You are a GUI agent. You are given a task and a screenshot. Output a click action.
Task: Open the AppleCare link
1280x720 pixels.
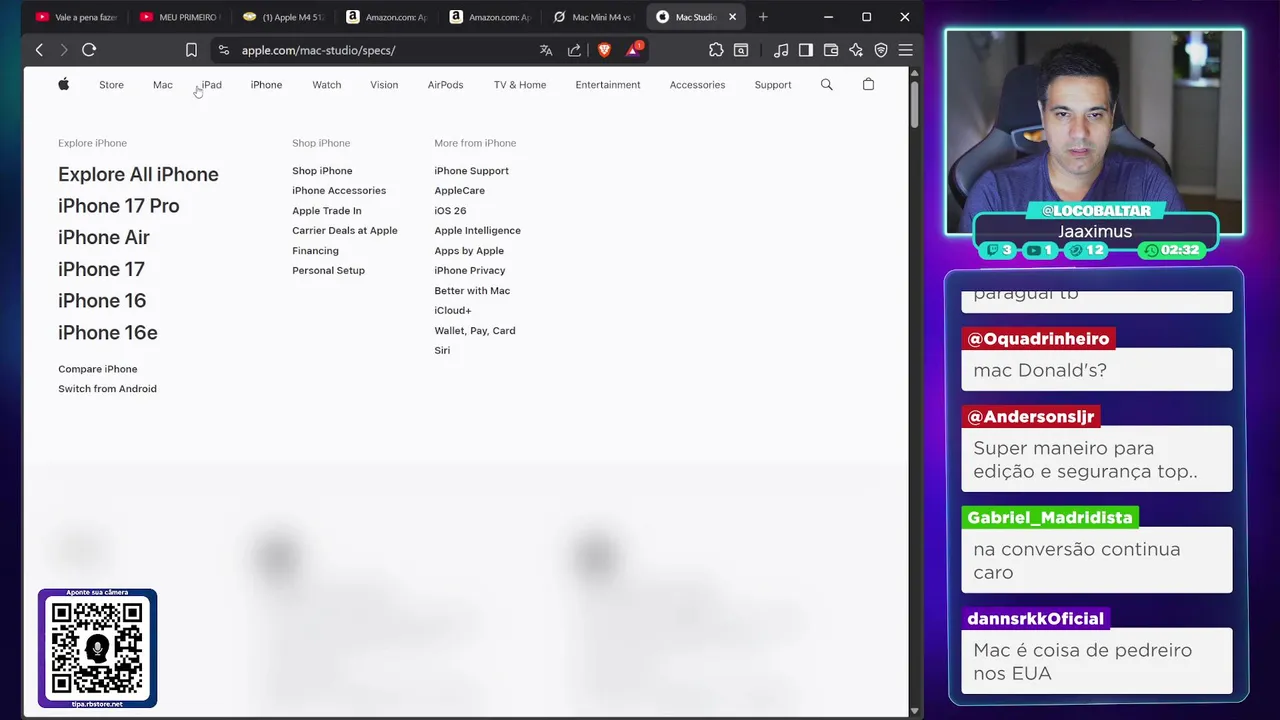(x=459, y=191)
